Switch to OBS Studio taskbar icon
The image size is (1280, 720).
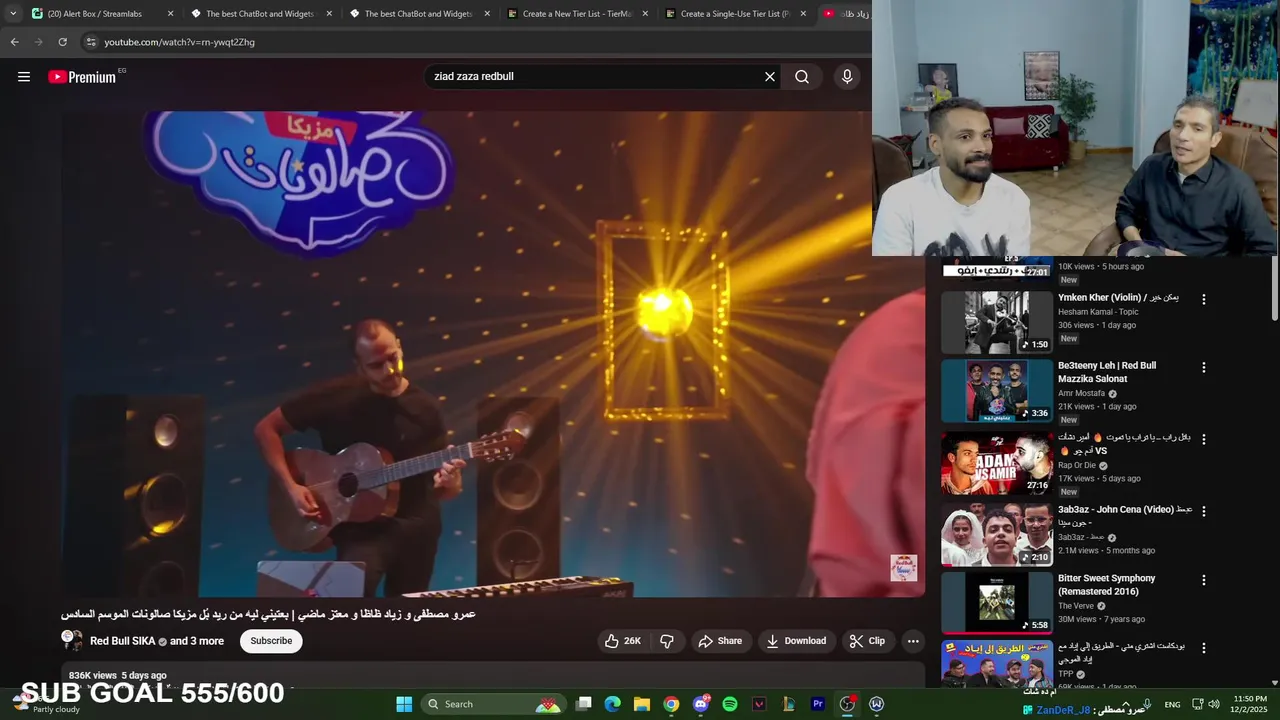click(847, 704)
